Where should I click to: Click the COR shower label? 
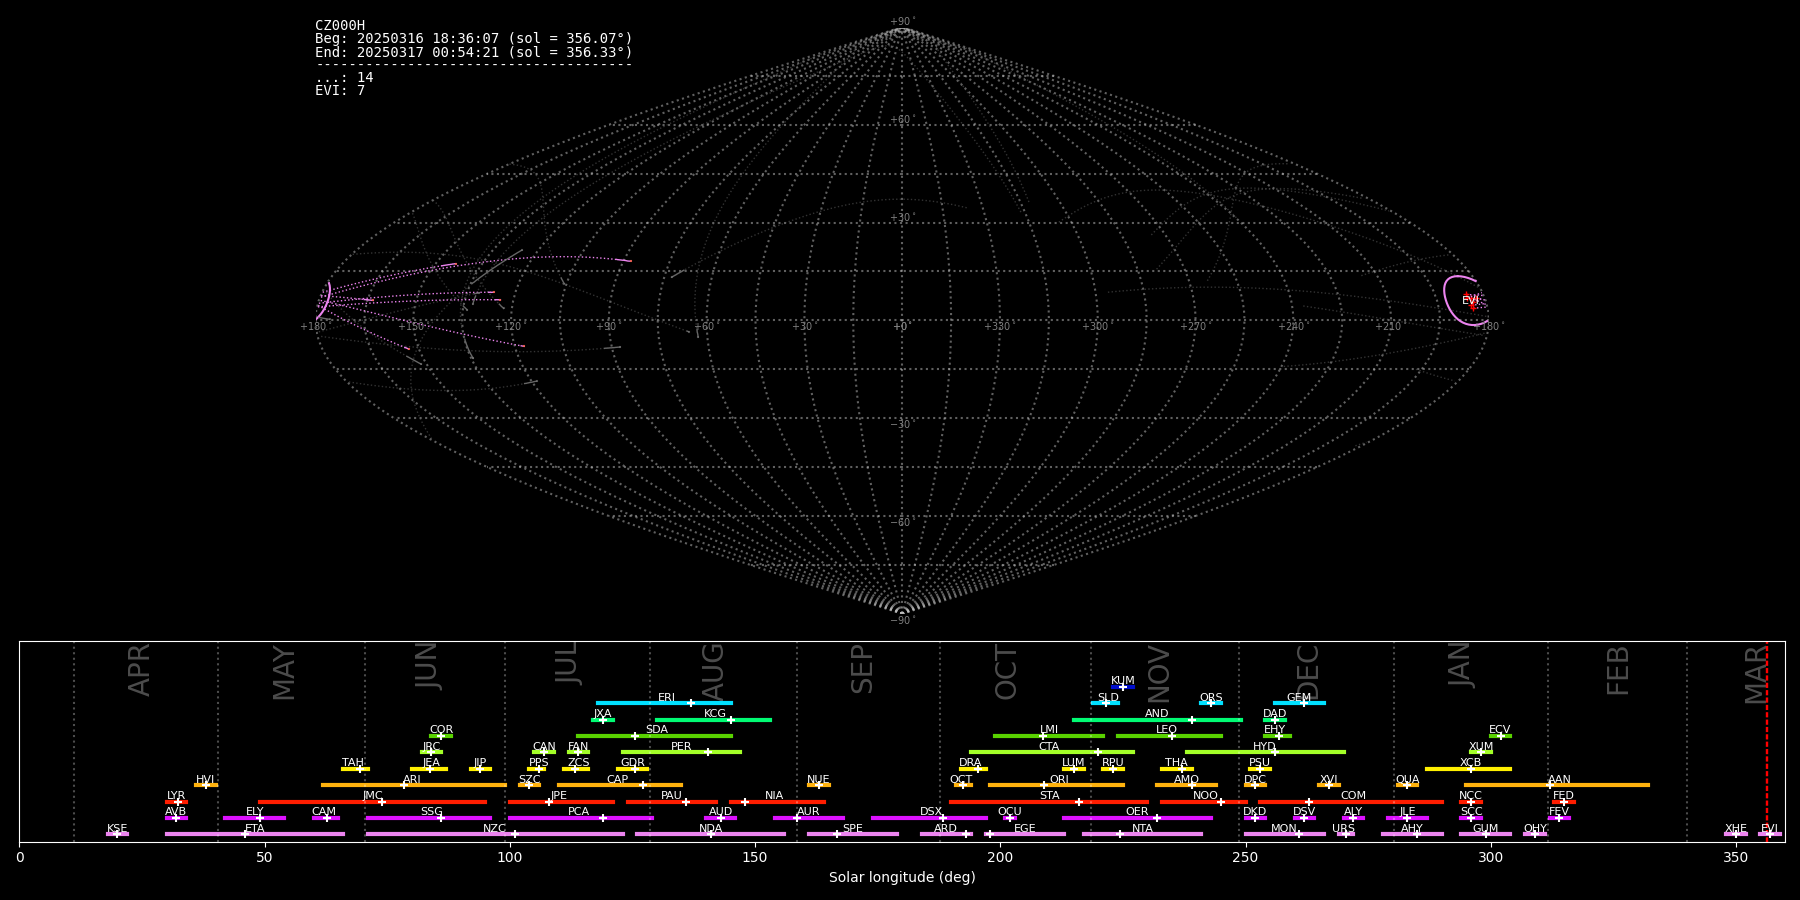[441, 730]
